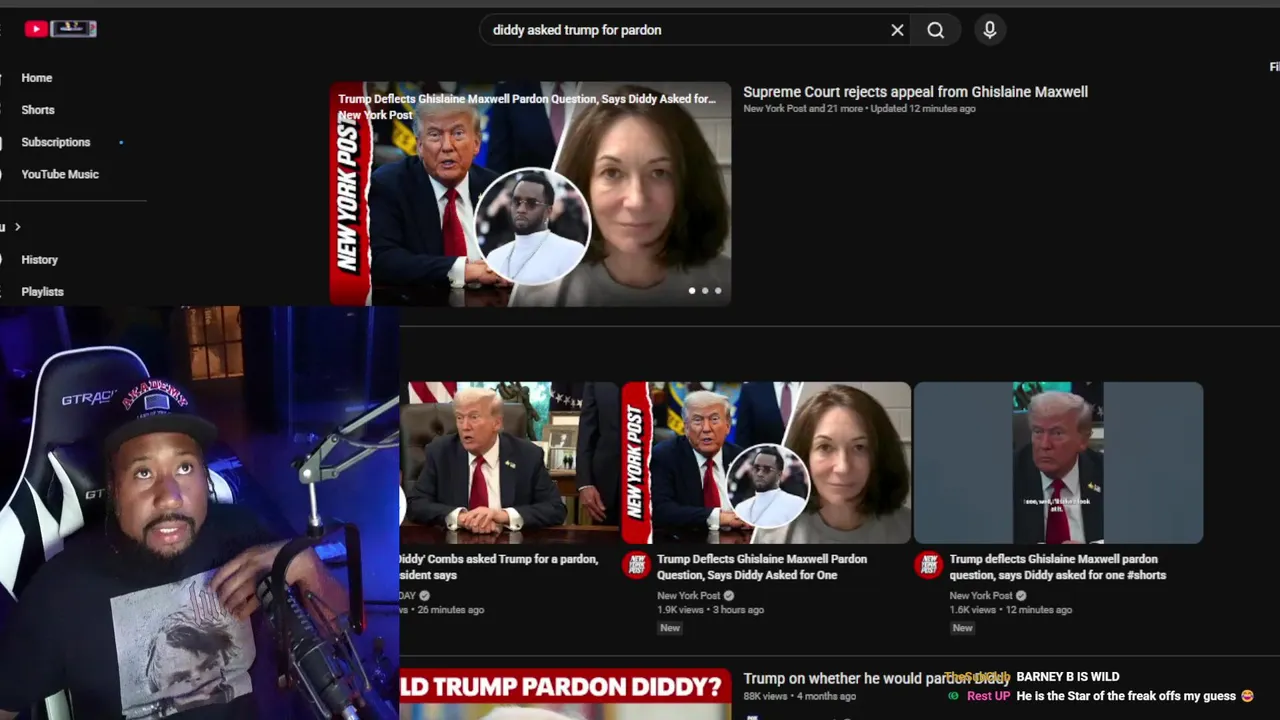
Task: Open 'Combs asked Trump for a pardon' title
Action: [x=500, y=567]
